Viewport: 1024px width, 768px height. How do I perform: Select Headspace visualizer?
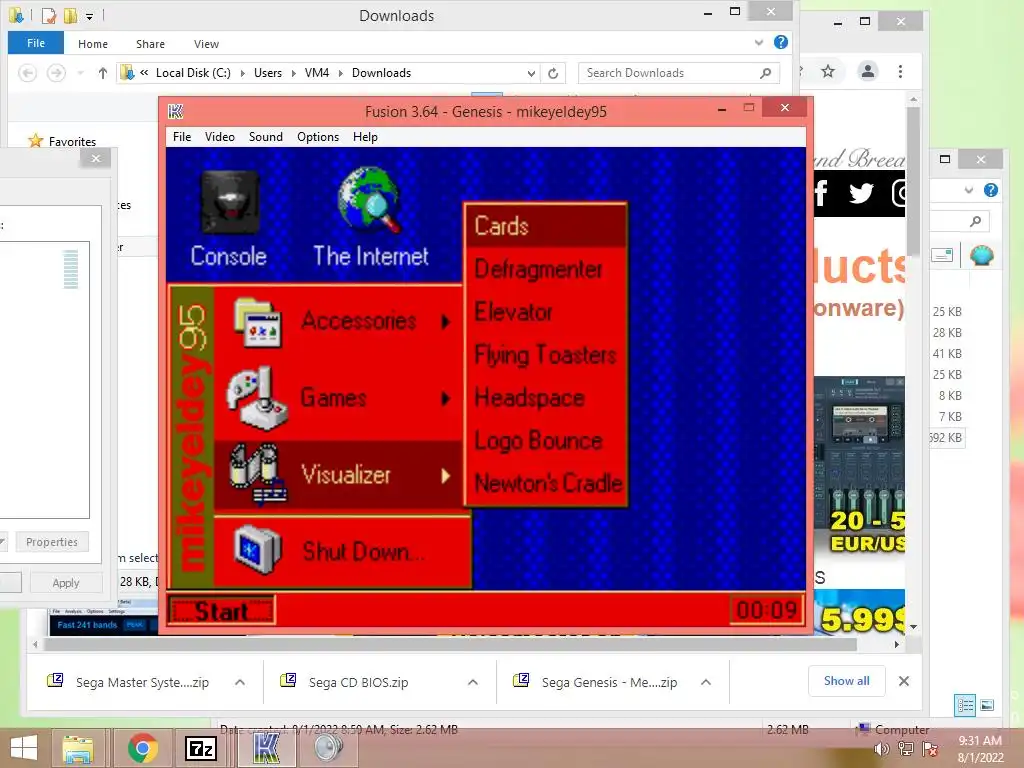click(546, 398)
